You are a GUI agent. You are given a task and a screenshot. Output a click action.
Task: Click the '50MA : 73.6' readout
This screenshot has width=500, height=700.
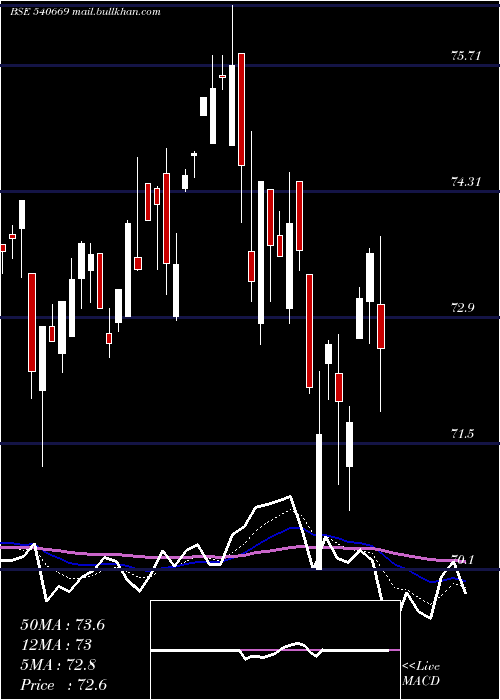[62, 625]
